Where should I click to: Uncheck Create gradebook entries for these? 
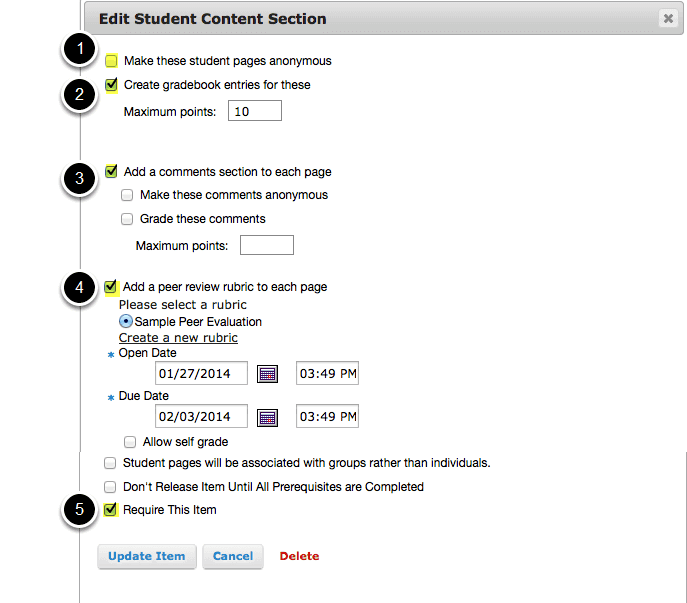[111, 84]
